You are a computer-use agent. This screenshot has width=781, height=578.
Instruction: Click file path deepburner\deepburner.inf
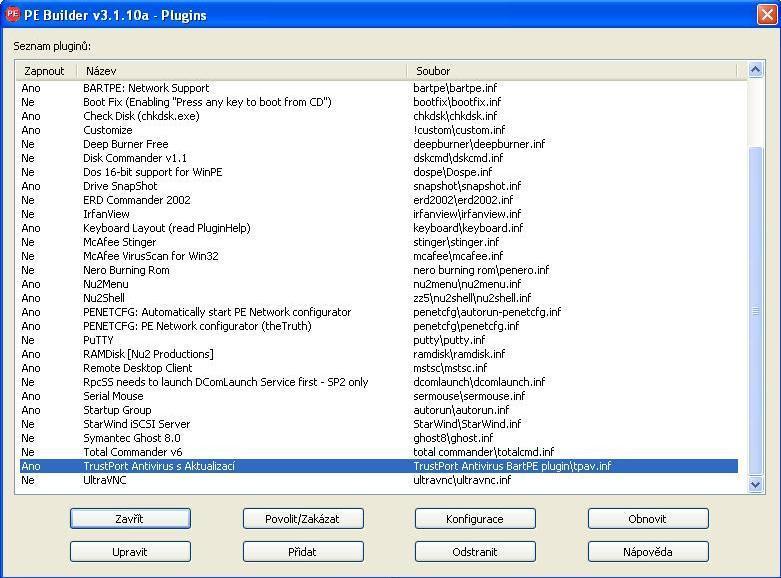pos(479,144)
